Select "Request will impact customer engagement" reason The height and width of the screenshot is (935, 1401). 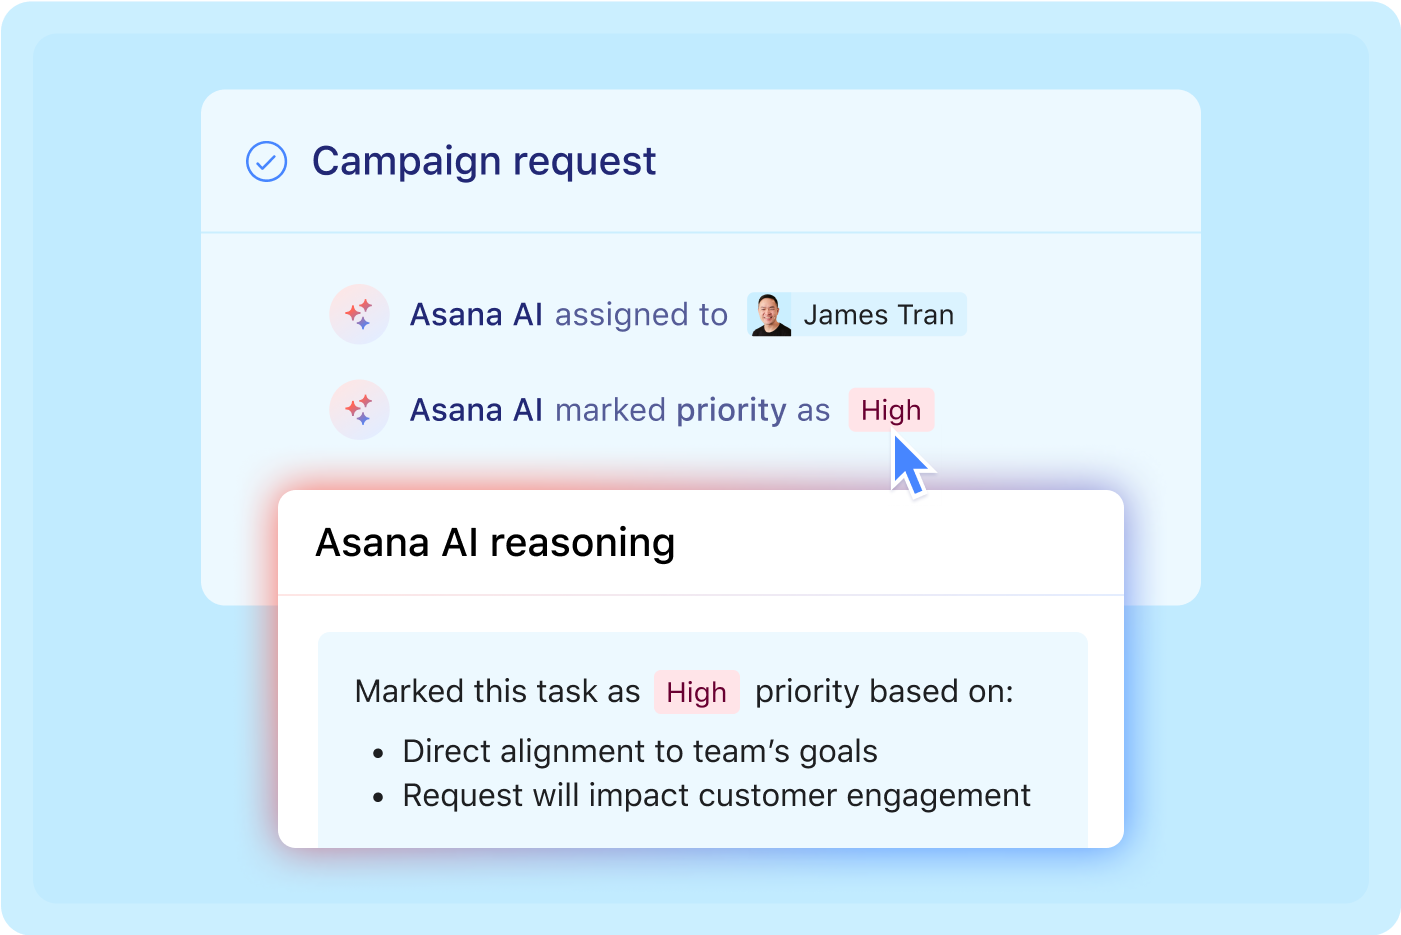(716, 795)
